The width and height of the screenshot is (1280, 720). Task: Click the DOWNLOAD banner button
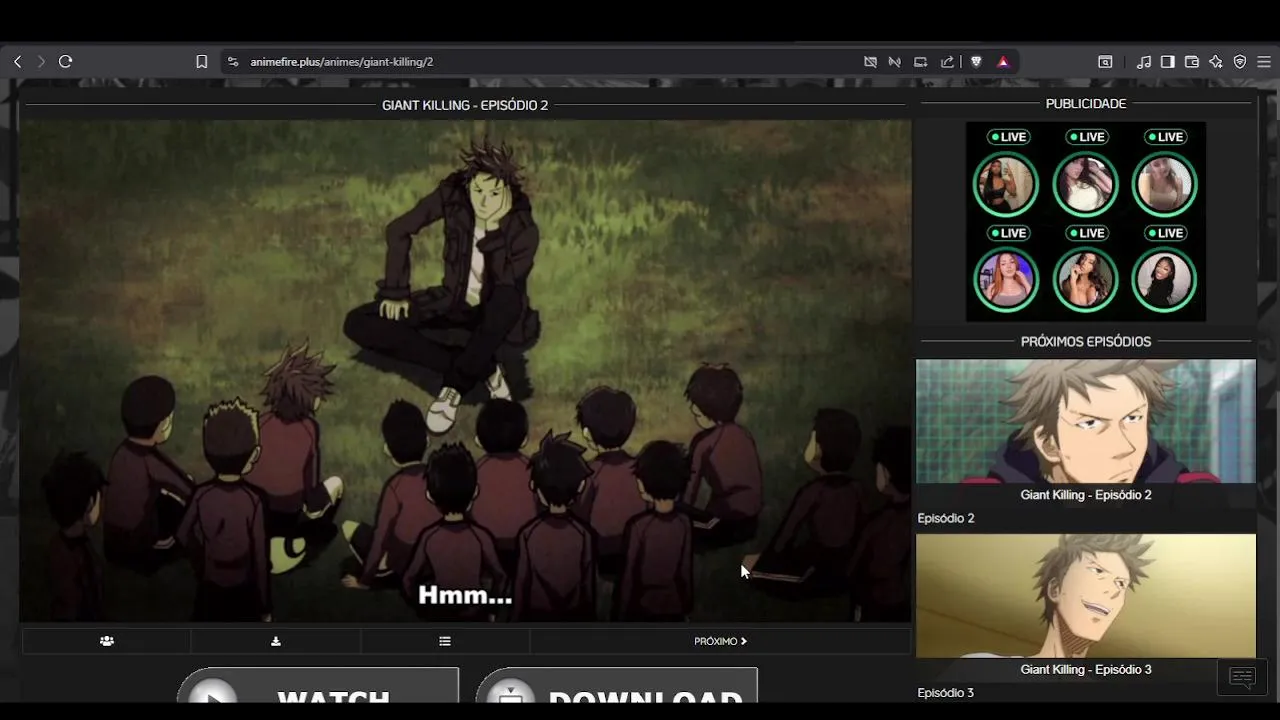616,686
